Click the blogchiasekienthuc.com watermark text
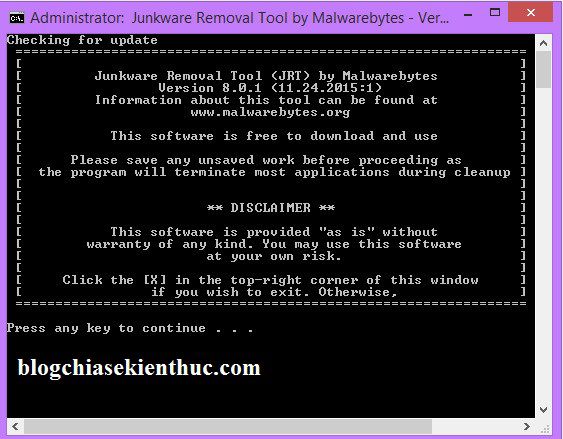The image size is (563, 439). [x=139, y=368]
